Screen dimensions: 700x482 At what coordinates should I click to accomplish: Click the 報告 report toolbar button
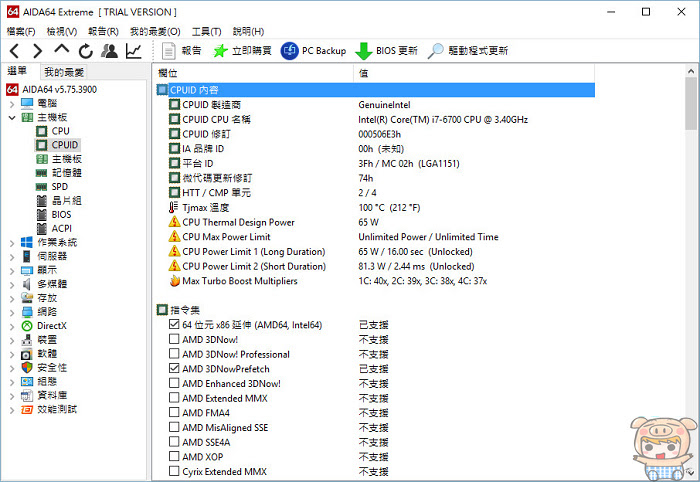point(181,51)
